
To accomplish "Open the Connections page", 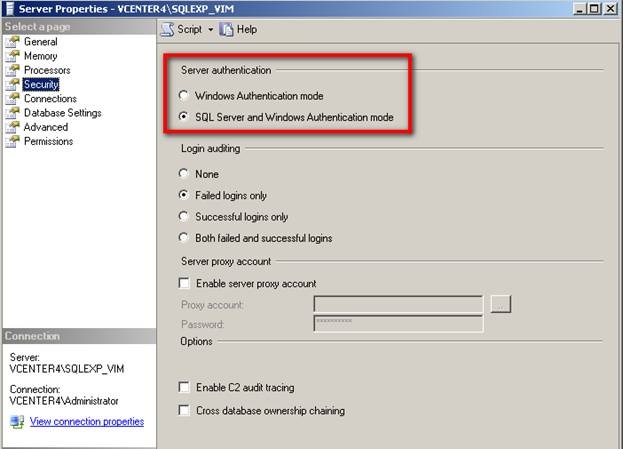I will click(50, 99).
